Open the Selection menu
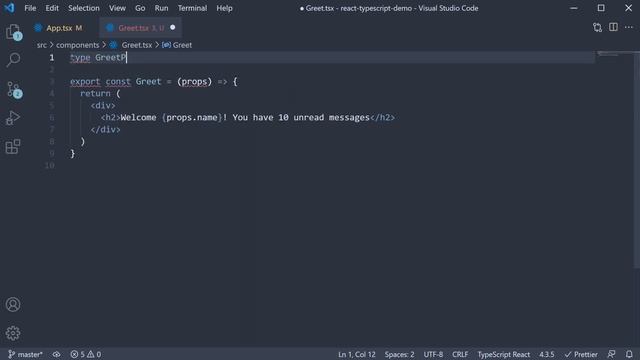640x360 pixels. tap(84, 8)
